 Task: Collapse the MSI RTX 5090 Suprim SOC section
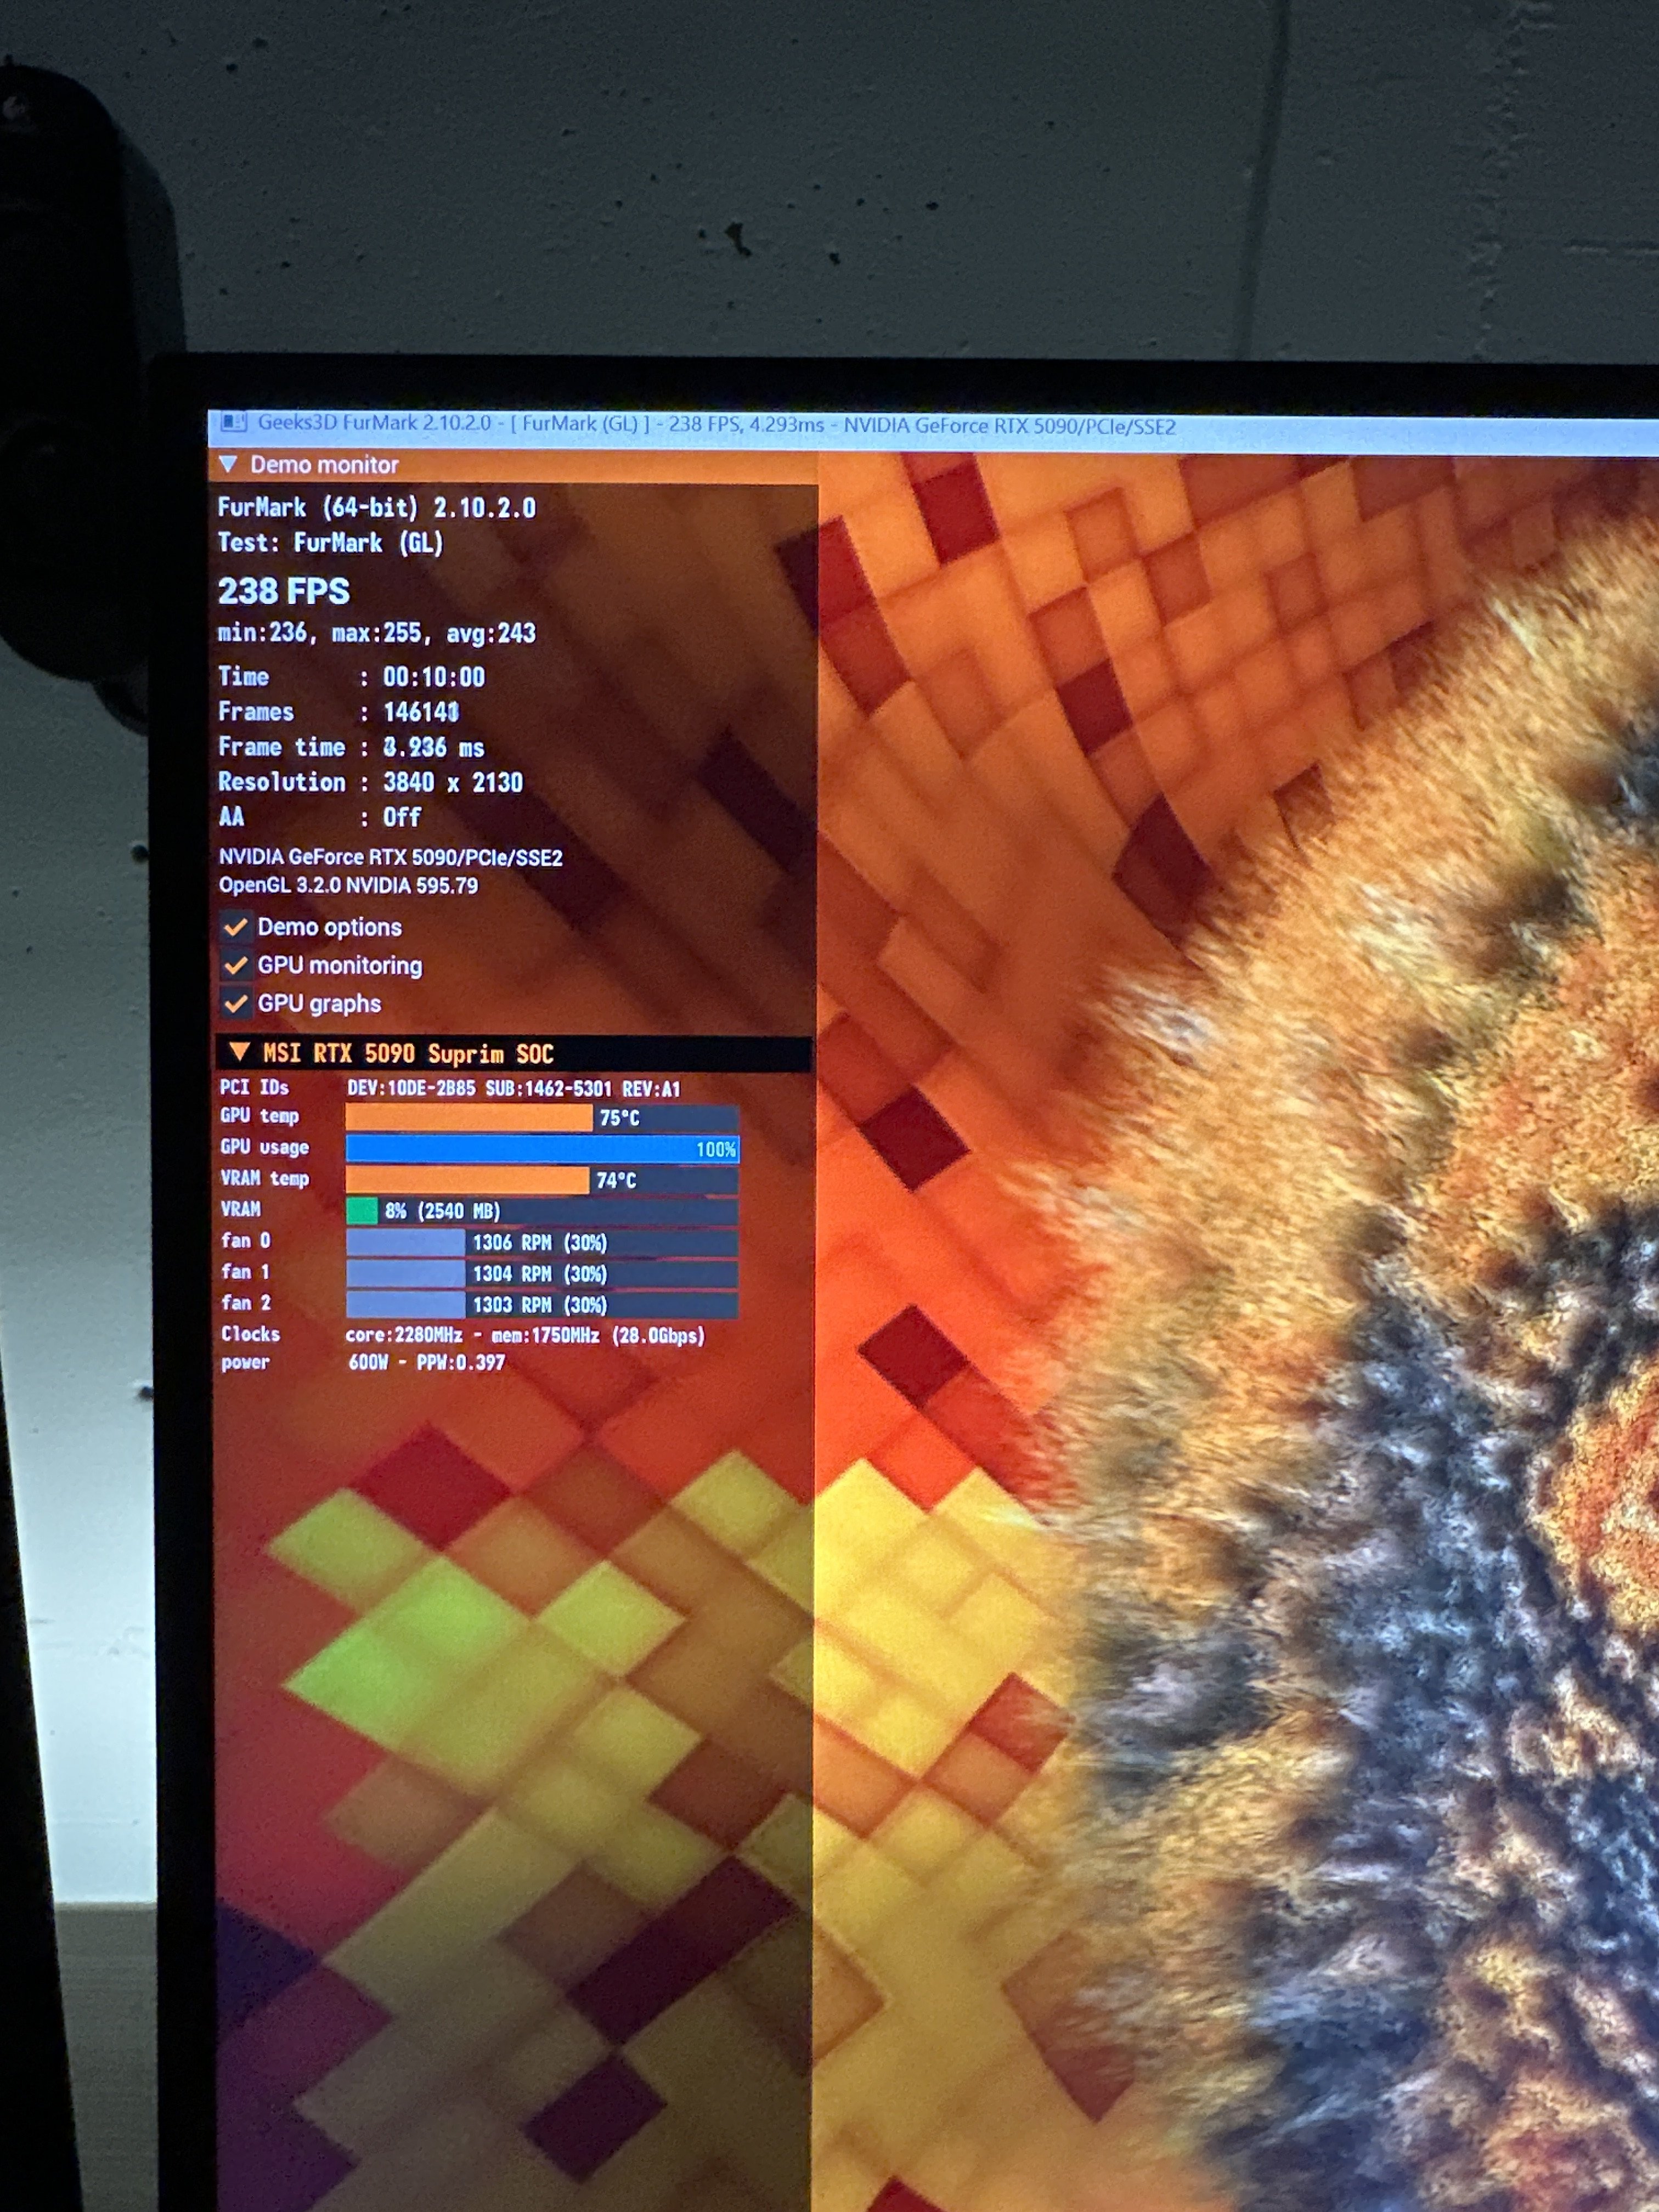(239, 1051)
